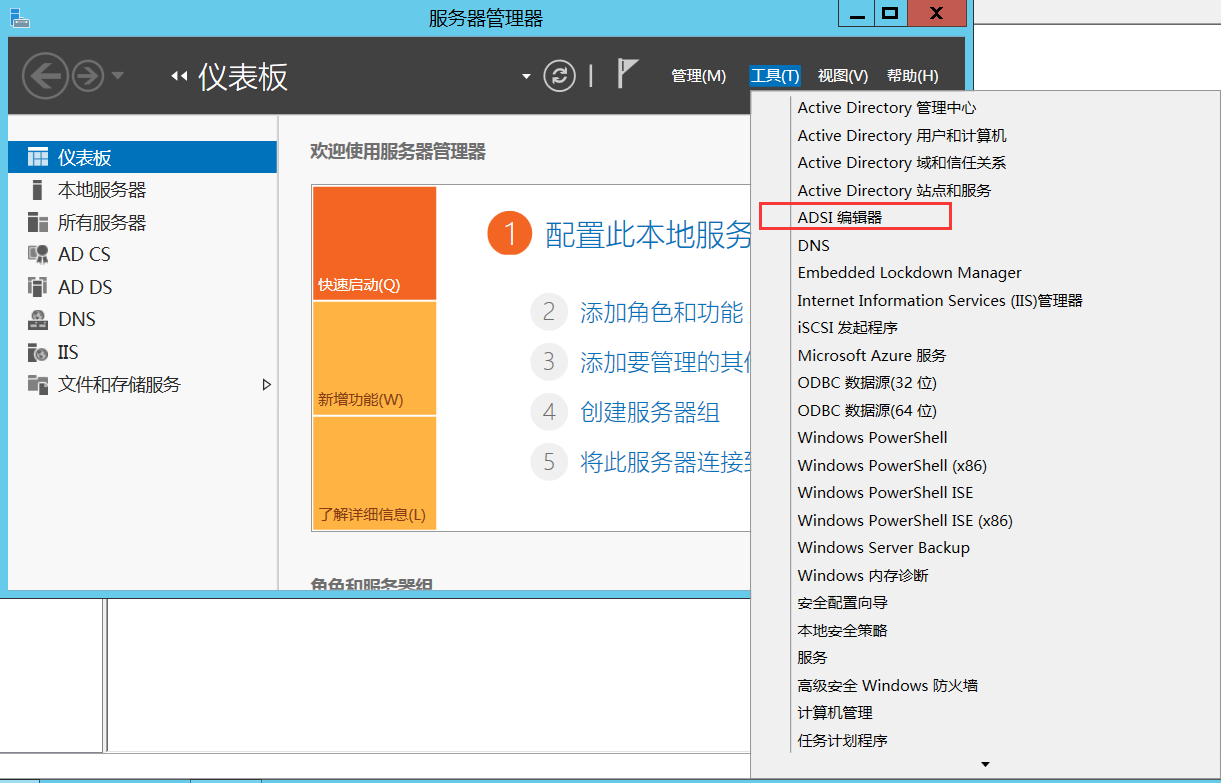Open the 视图(V) menu

[843, 76]
